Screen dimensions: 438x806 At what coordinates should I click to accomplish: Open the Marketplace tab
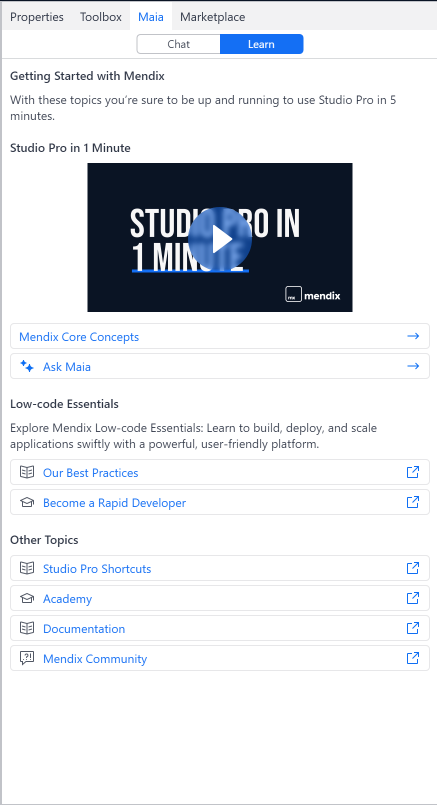point(212,17)
